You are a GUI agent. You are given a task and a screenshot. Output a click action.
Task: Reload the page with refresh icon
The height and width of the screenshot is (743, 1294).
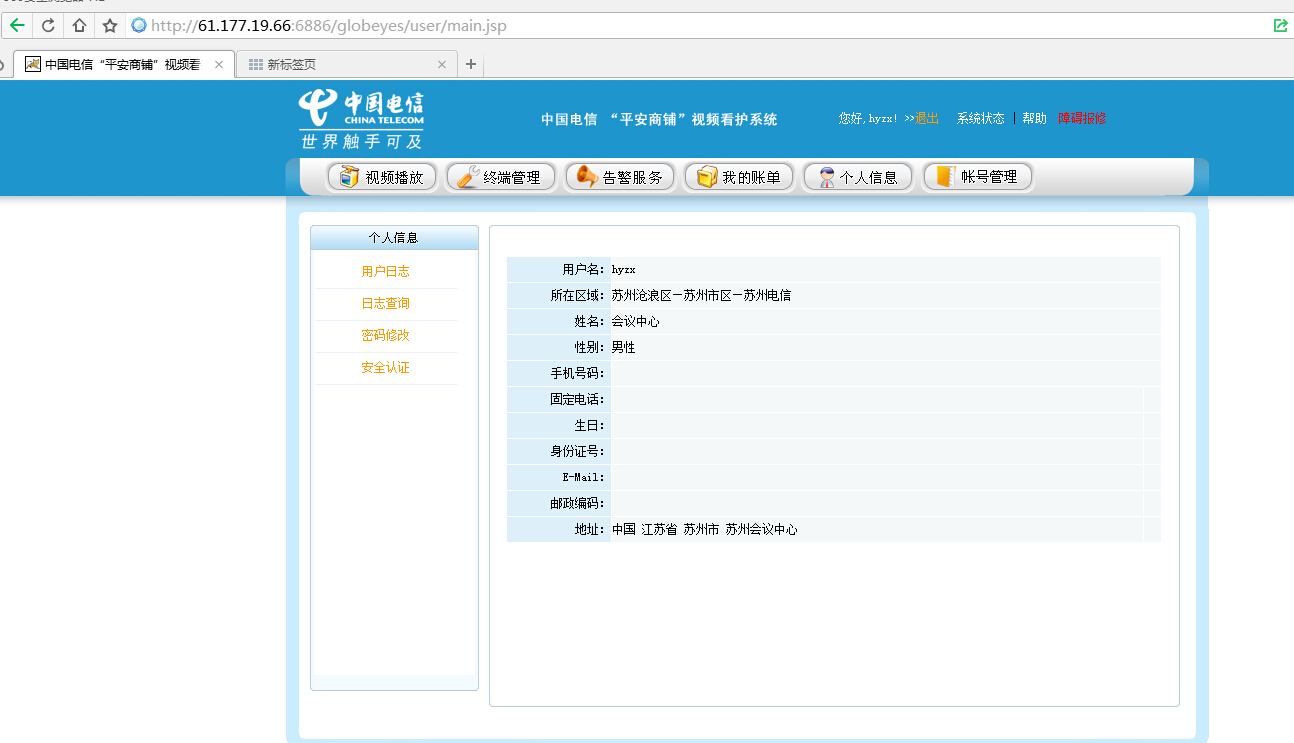[47, 26]
